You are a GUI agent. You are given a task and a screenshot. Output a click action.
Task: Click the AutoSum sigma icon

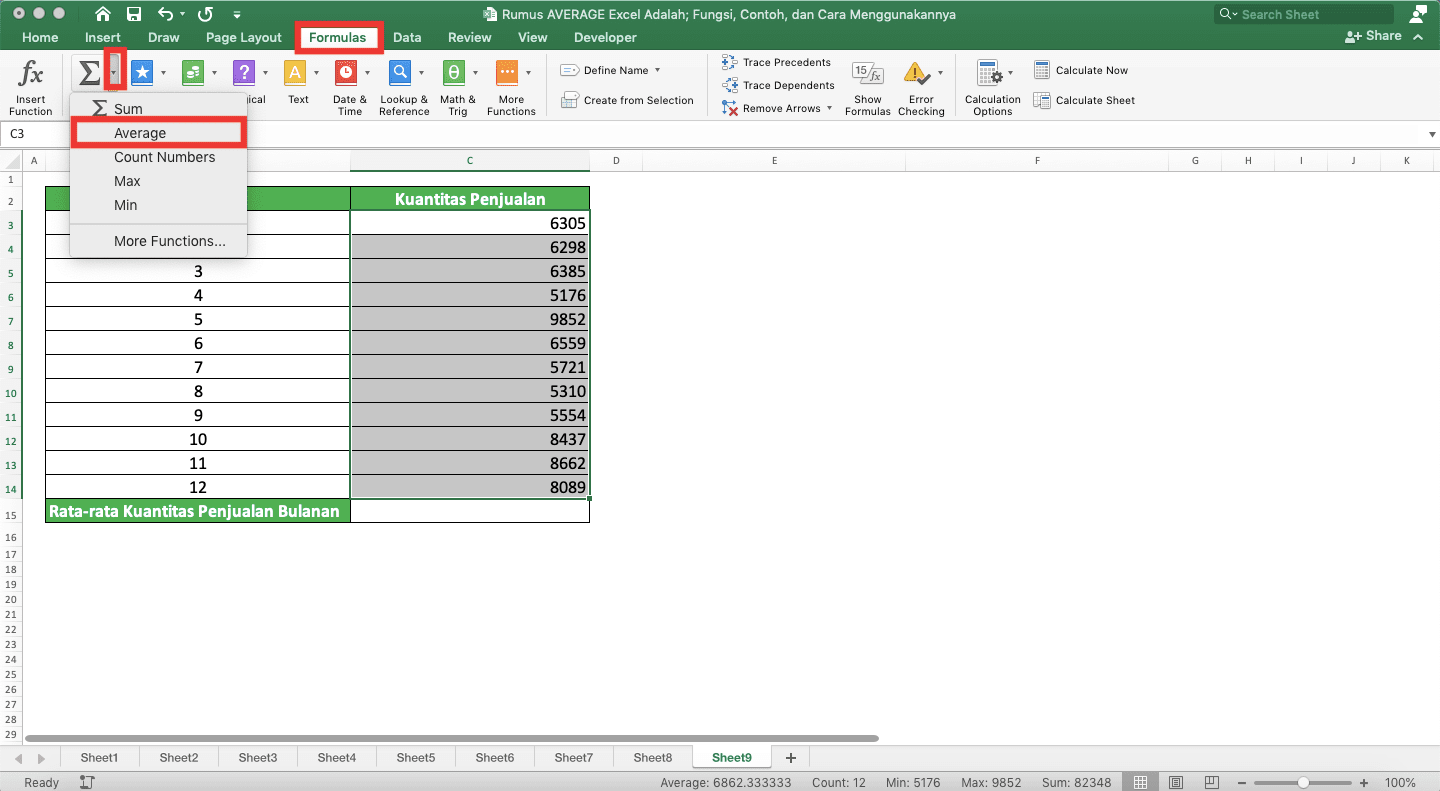89,72
